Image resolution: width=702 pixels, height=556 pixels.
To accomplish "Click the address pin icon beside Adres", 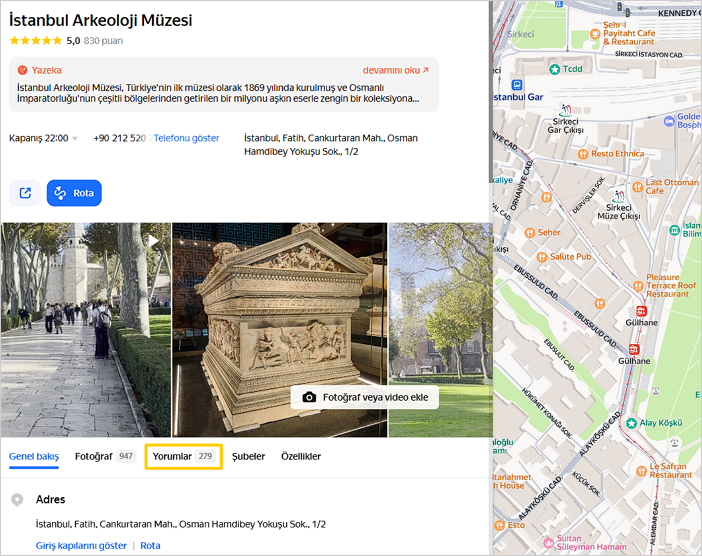I will point(17,500).
